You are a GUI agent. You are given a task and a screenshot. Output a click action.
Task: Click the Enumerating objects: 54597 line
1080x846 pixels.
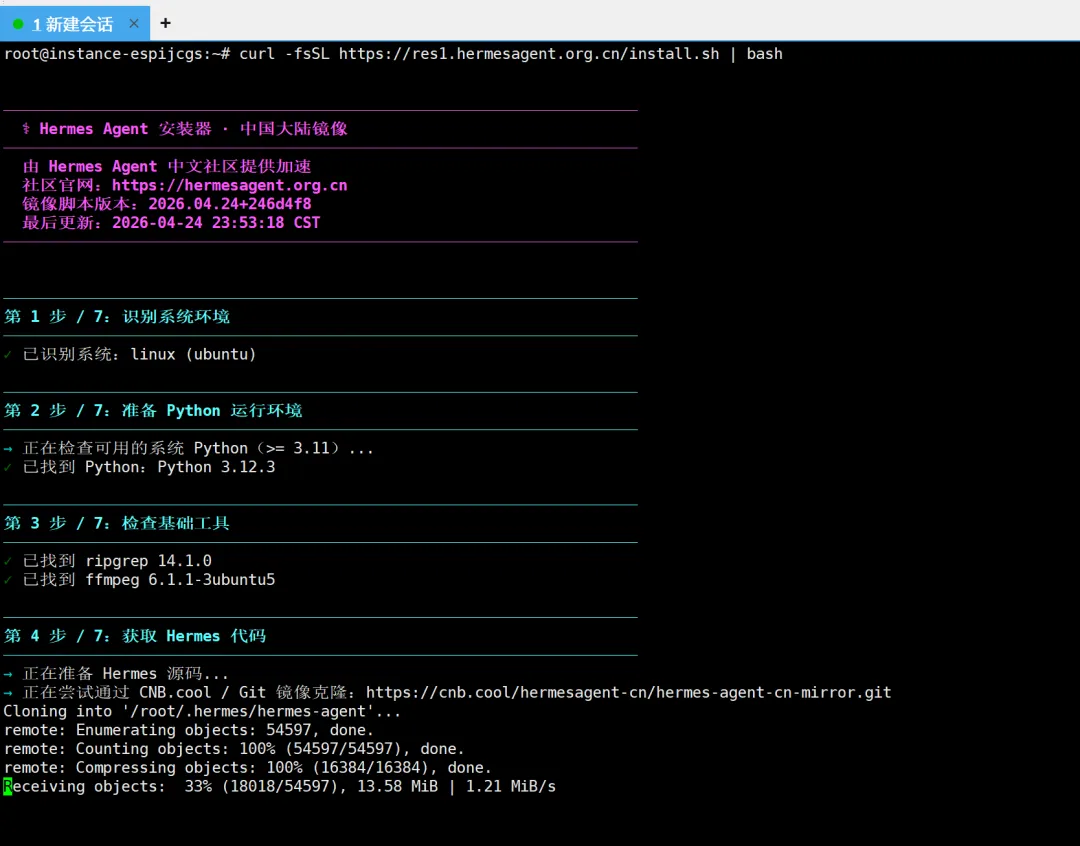coord(189,730)
